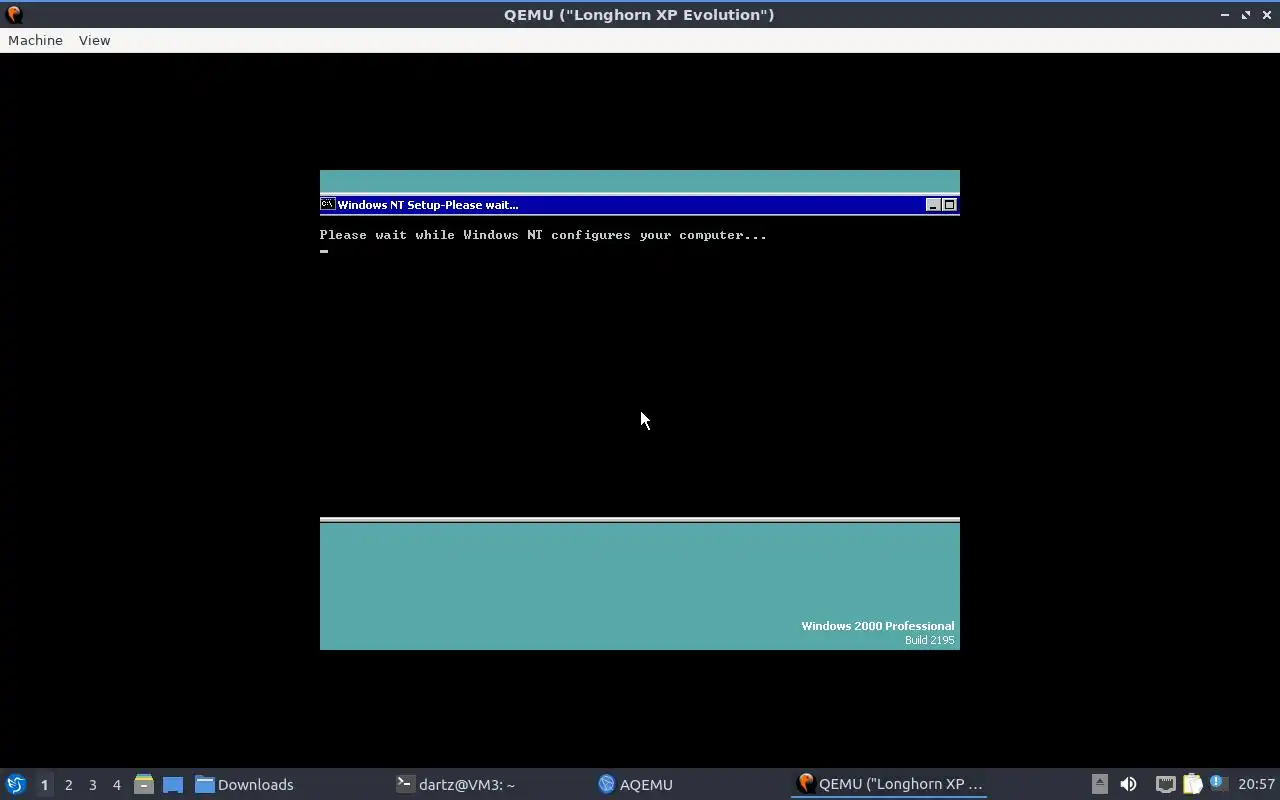Switch to workspace 1 in pager
The width and height of the screenshot is (1280, 800).
click(x=44, y=785)
